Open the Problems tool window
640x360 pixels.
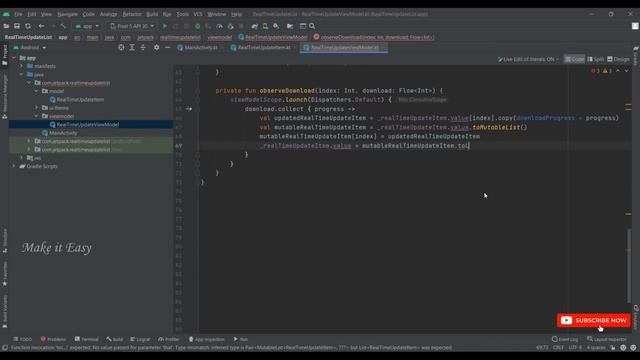(x=53, y=339)
